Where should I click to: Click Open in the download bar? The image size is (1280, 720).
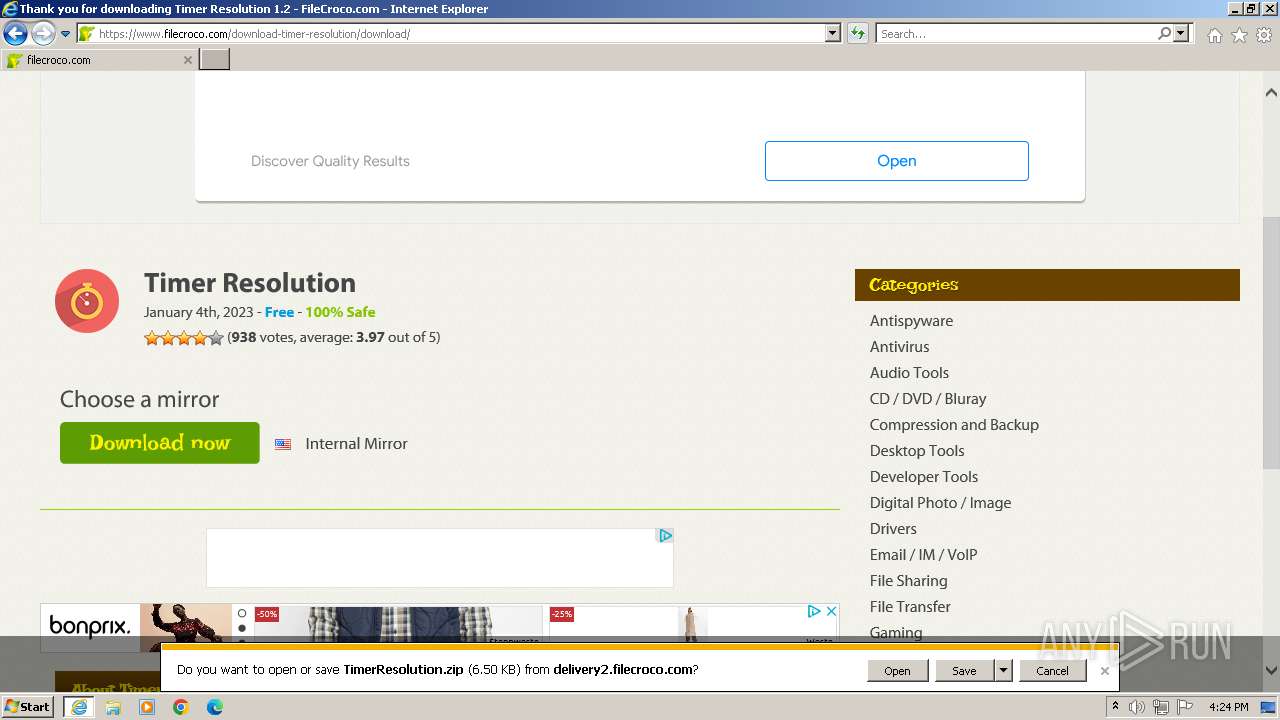coord(897,671)
